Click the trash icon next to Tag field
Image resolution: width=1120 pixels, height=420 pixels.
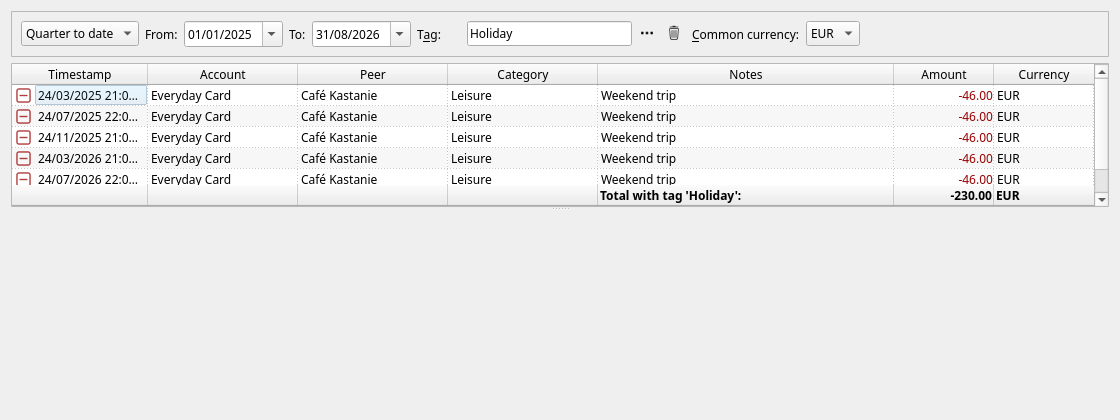pos(674,33)
